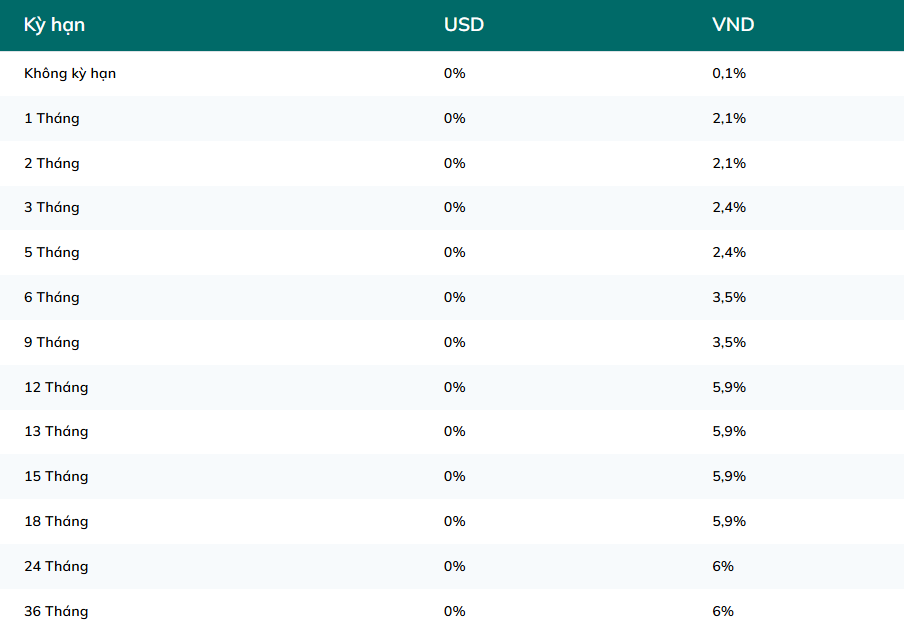Image resolution: width=904 pixels, height=631 pixels.
Task: Click the USD column header
Action: point(464,25)
